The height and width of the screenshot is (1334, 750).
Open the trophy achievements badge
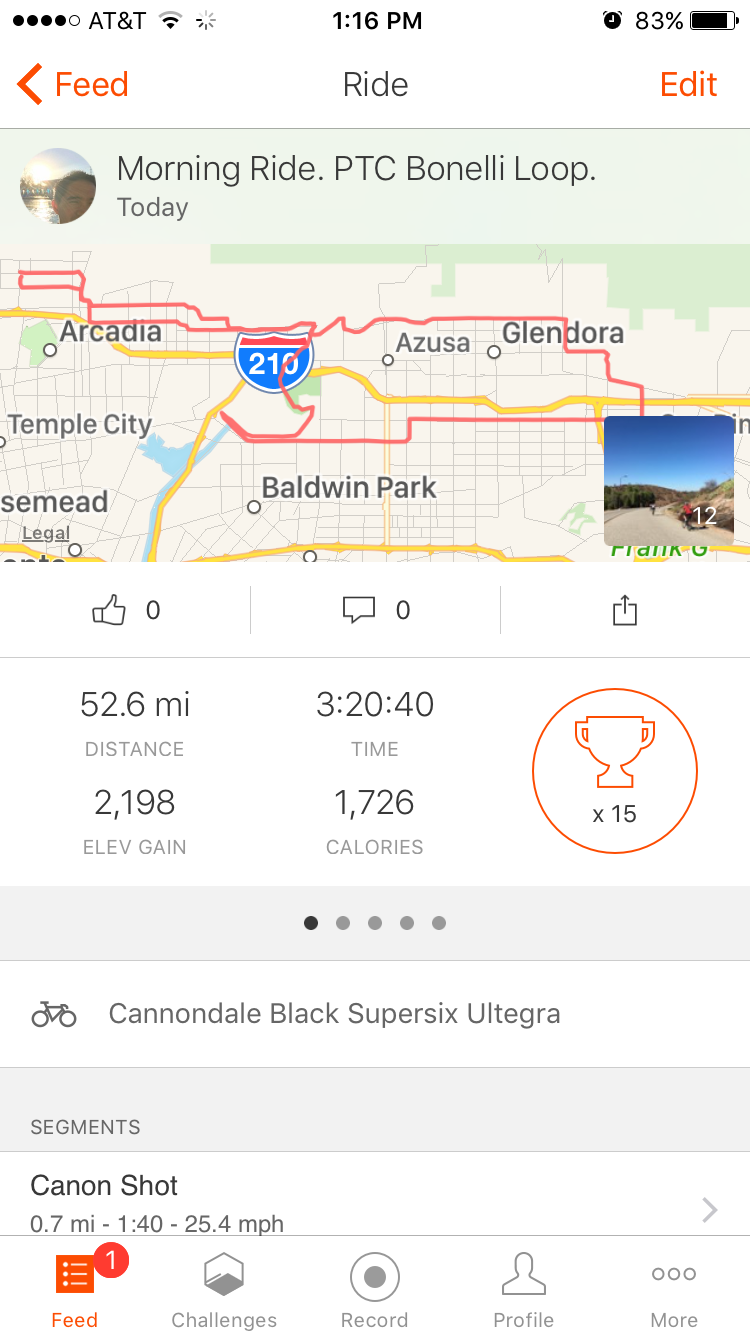pos(614,770)
